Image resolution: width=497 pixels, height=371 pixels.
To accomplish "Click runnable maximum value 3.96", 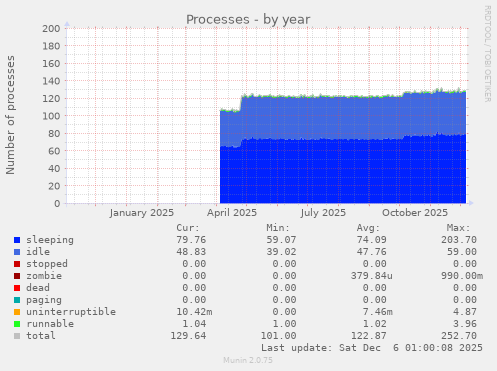I will (x=465, y=324).
